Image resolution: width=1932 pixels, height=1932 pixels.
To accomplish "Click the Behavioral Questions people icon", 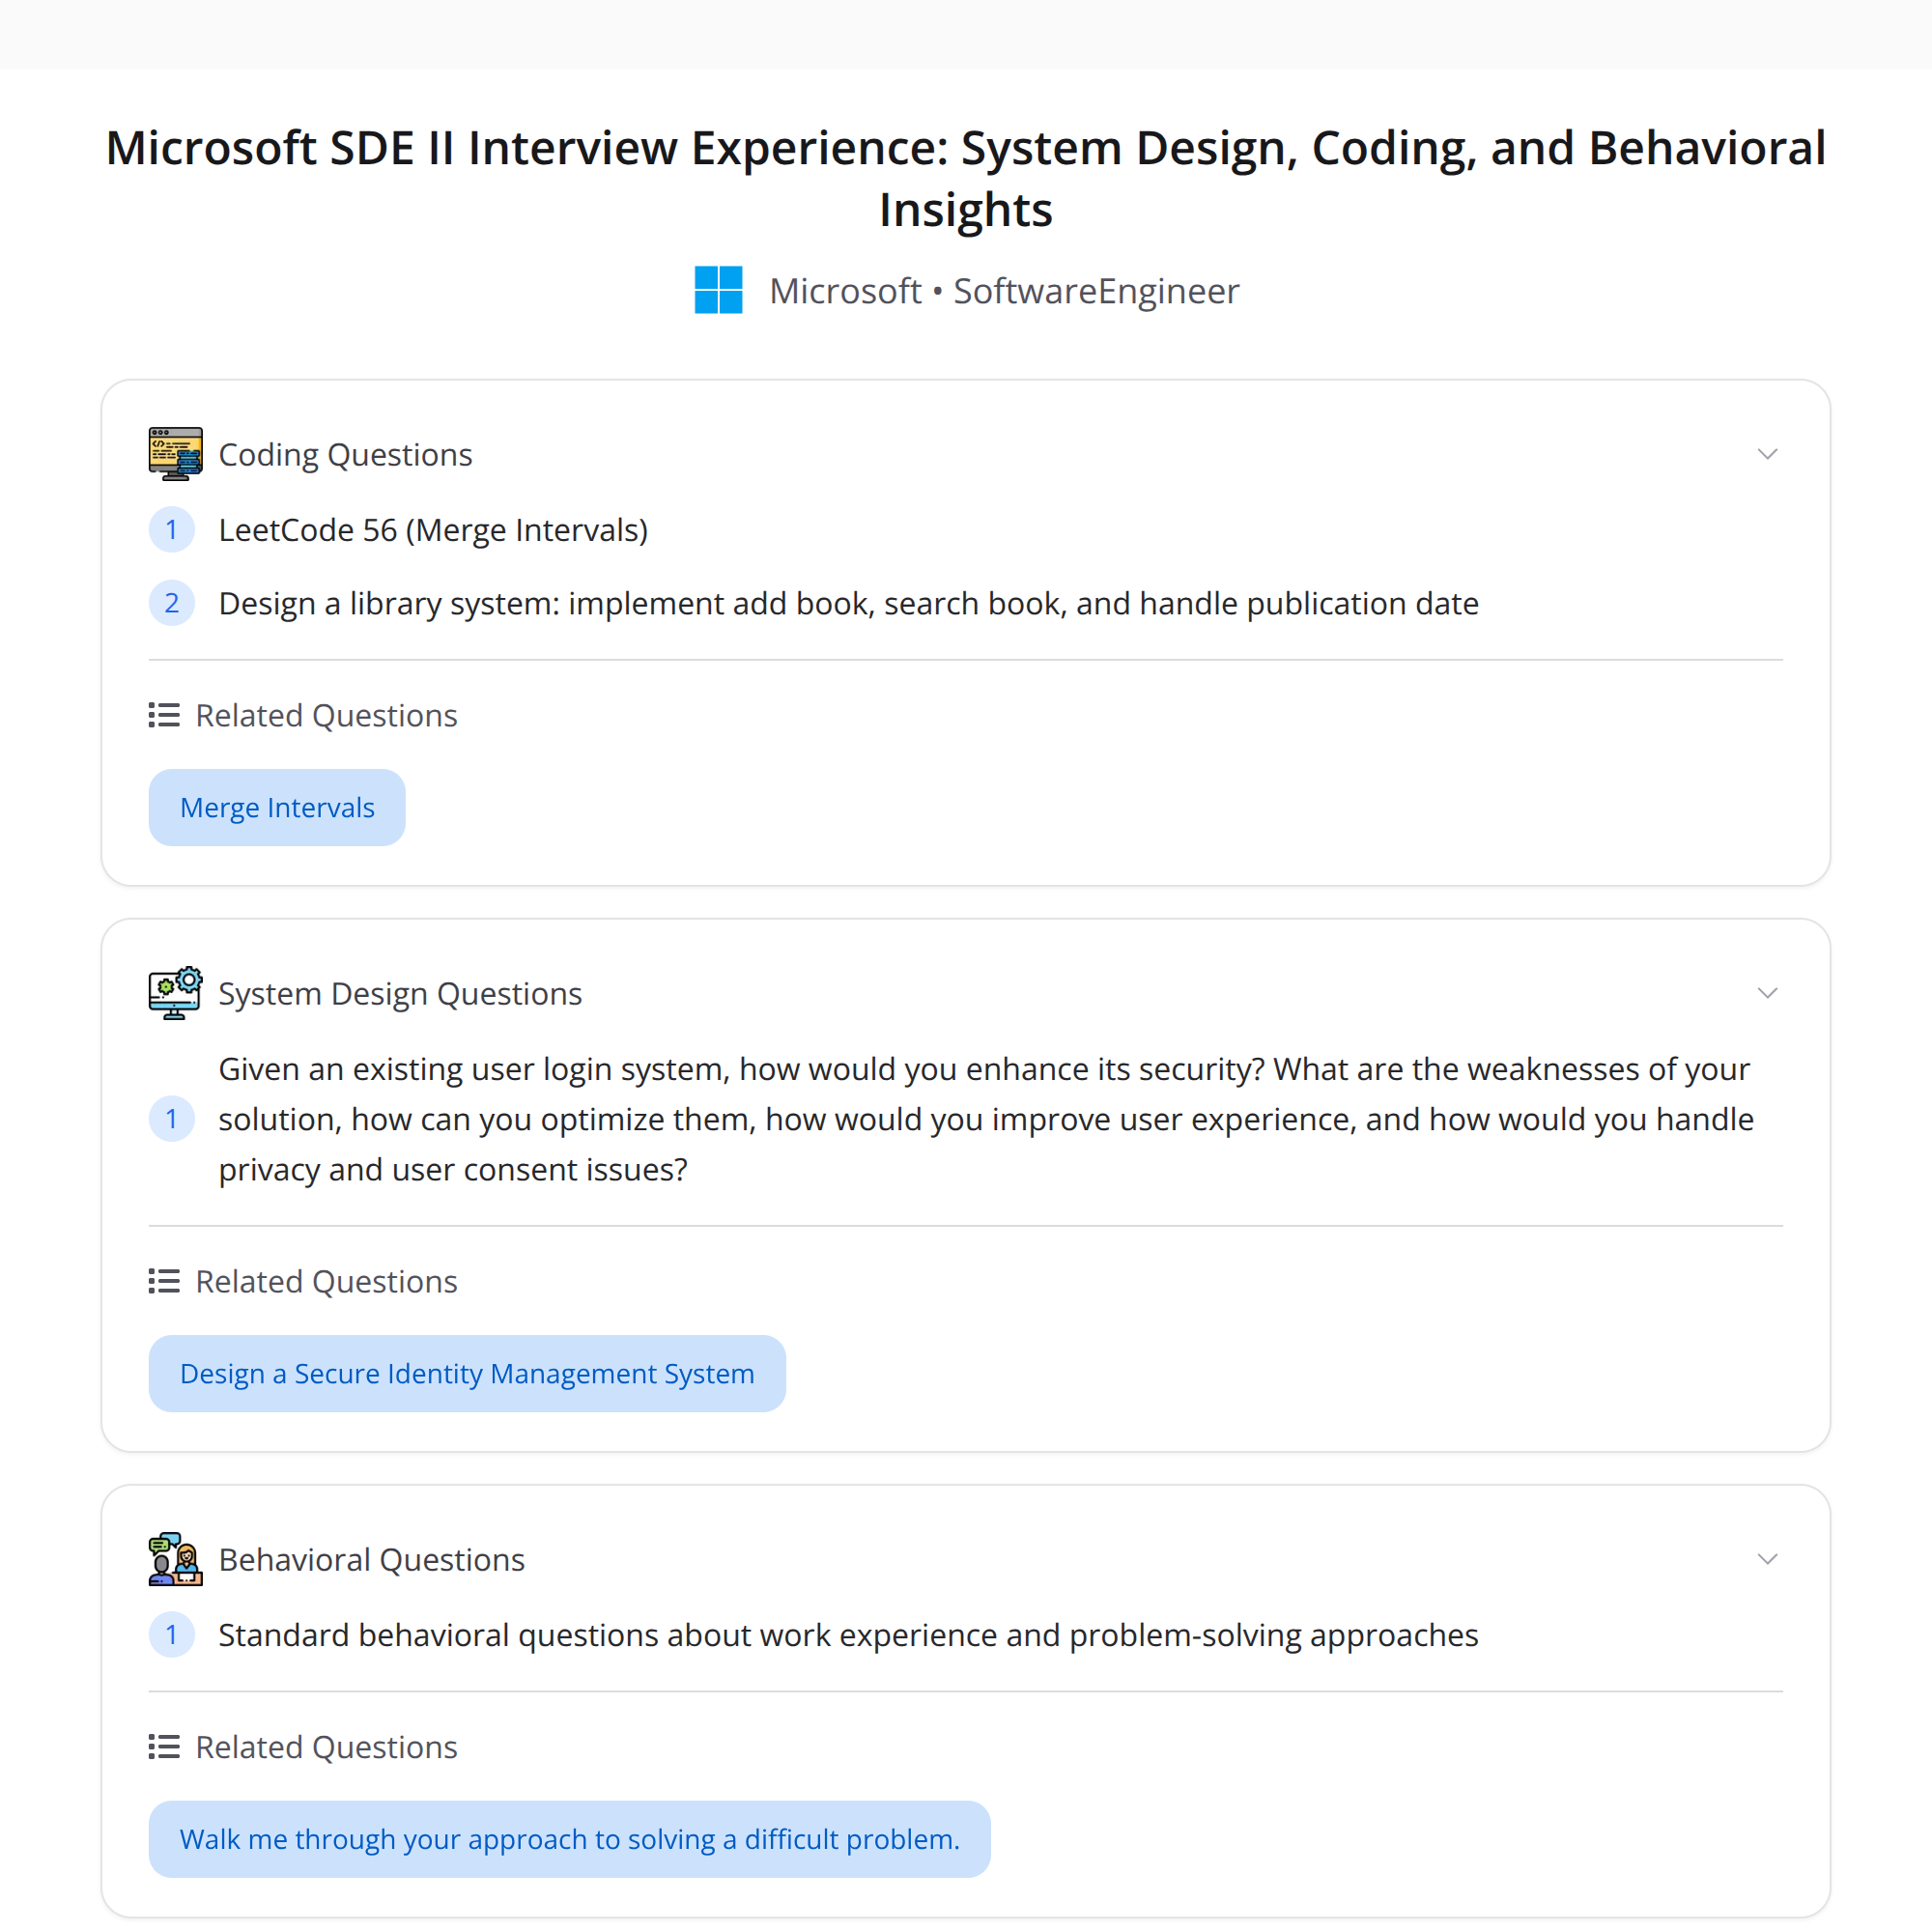I will 175,1559.
